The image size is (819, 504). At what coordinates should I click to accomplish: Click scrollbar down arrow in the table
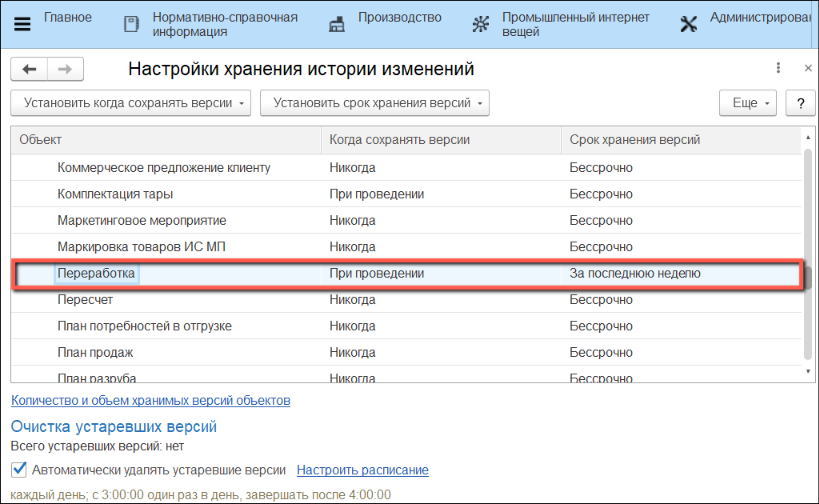pyautogui.click(x=808, y=371)
